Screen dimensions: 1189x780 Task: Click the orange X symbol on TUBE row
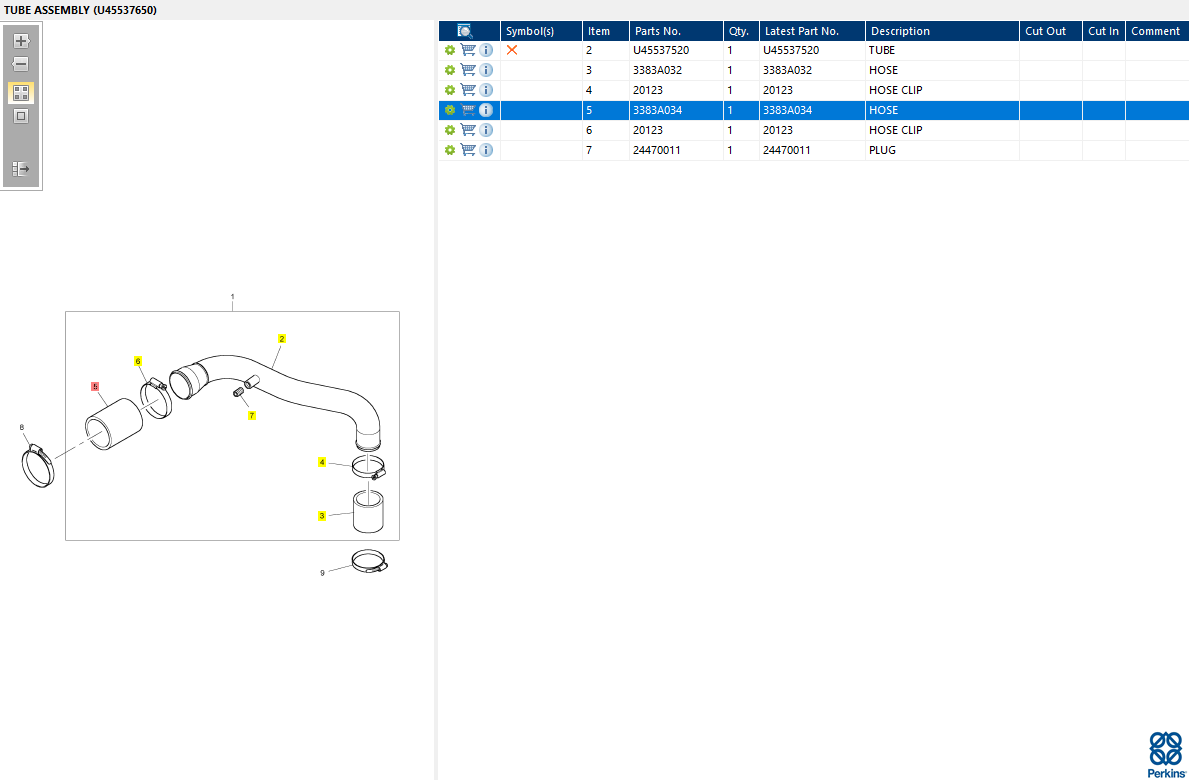pyautogui.click(x=512, y=50)
